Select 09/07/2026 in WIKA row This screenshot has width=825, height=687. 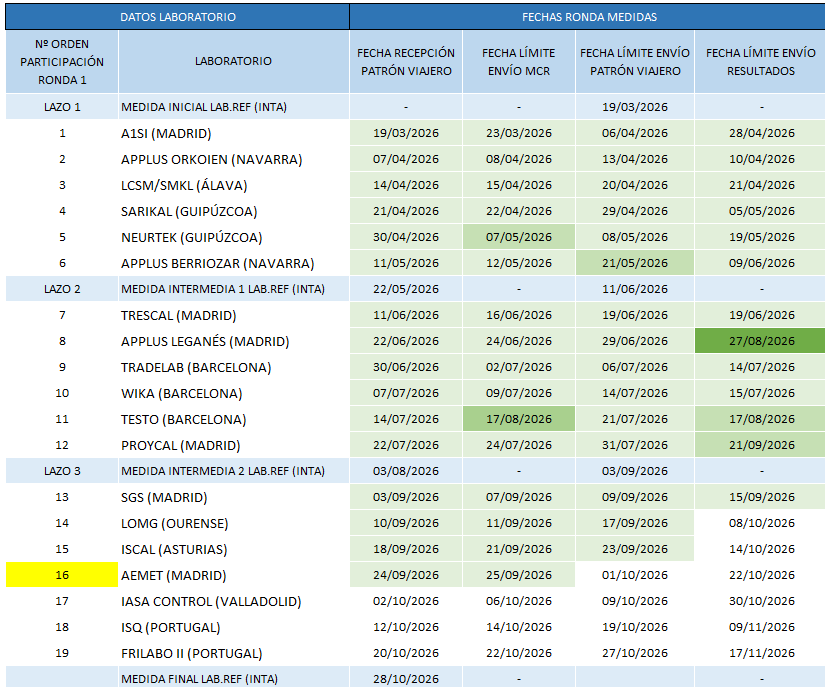[x=519, y=393]
